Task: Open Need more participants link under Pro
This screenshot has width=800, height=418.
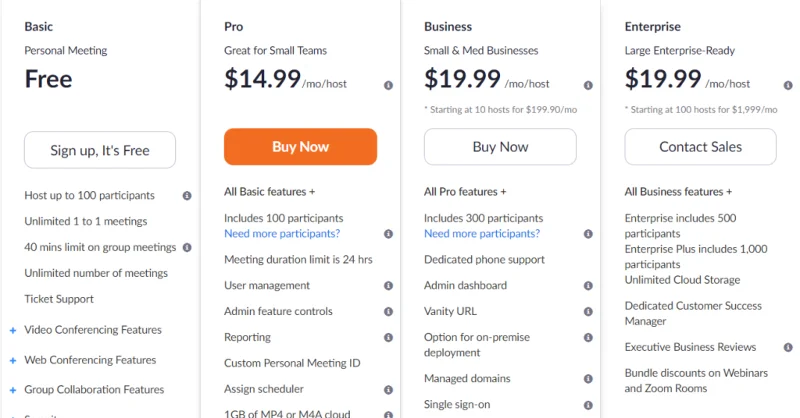Action: (282, 234)
